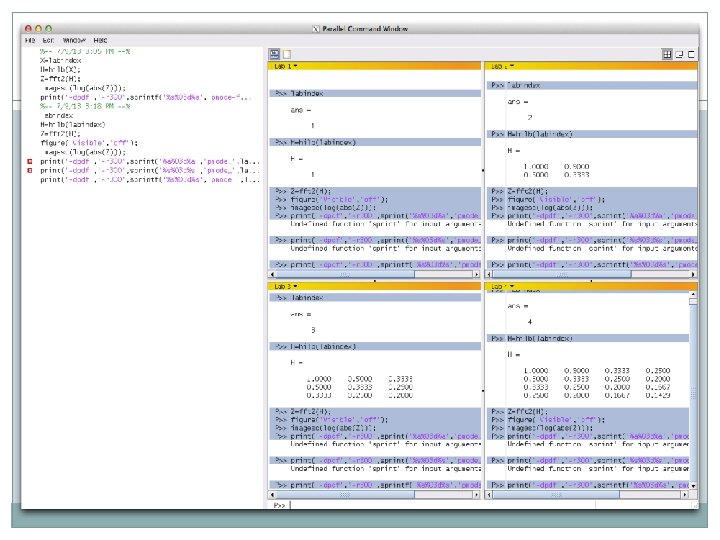This screenshot has height=540, width=720.
Task: Click the blue lab view icon at toolbar left
Action: point(275,53)
